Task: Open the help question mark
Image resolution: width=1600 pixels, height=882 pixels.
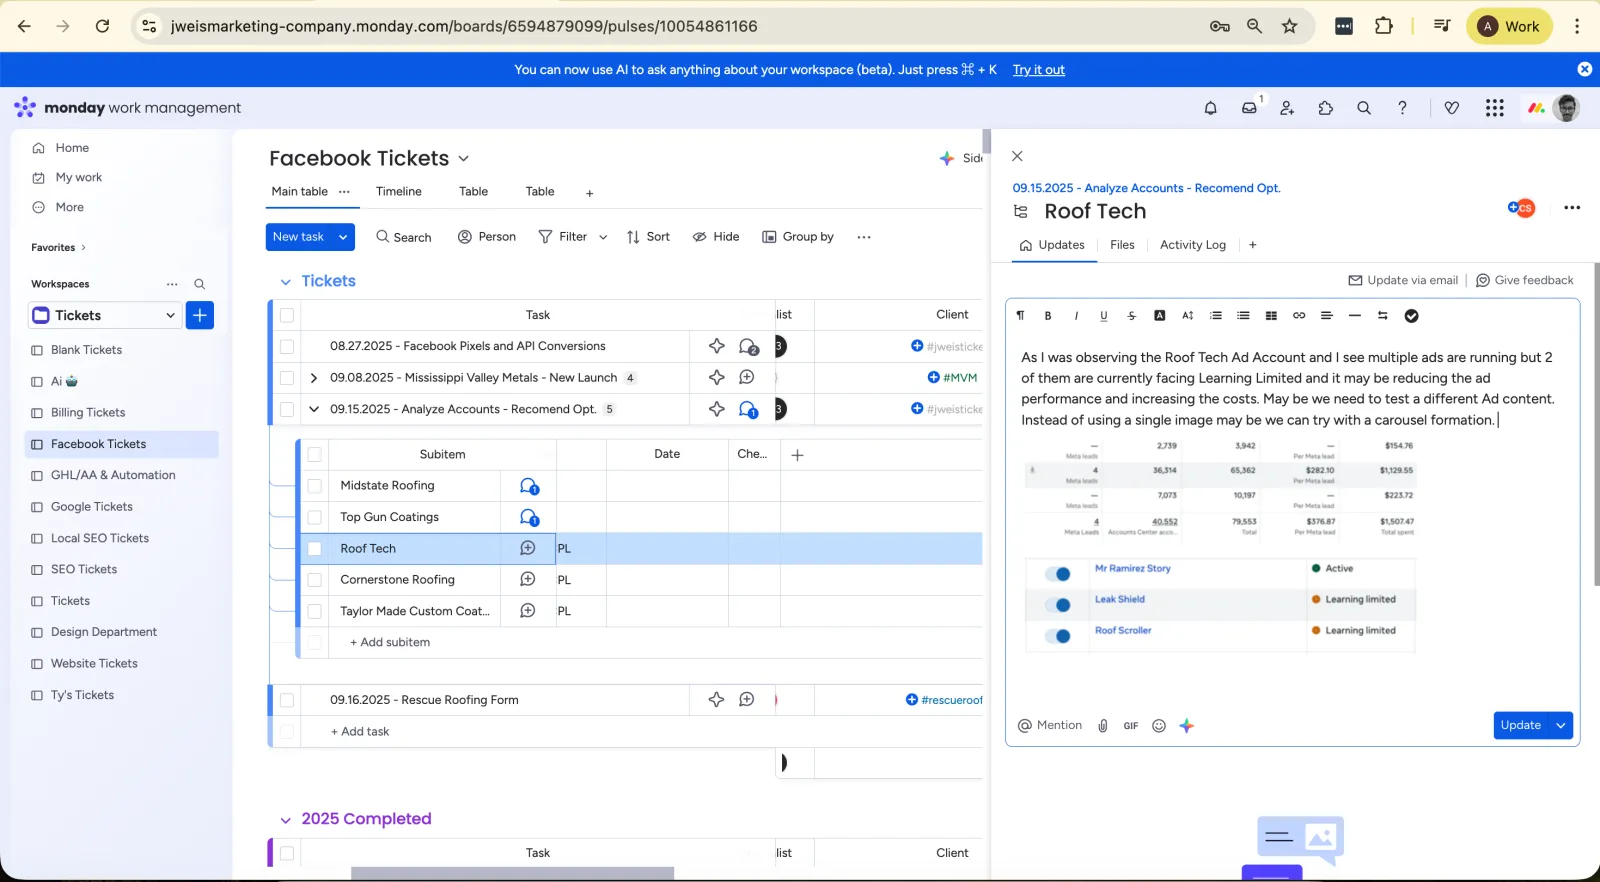Action: coord(1402,108)
